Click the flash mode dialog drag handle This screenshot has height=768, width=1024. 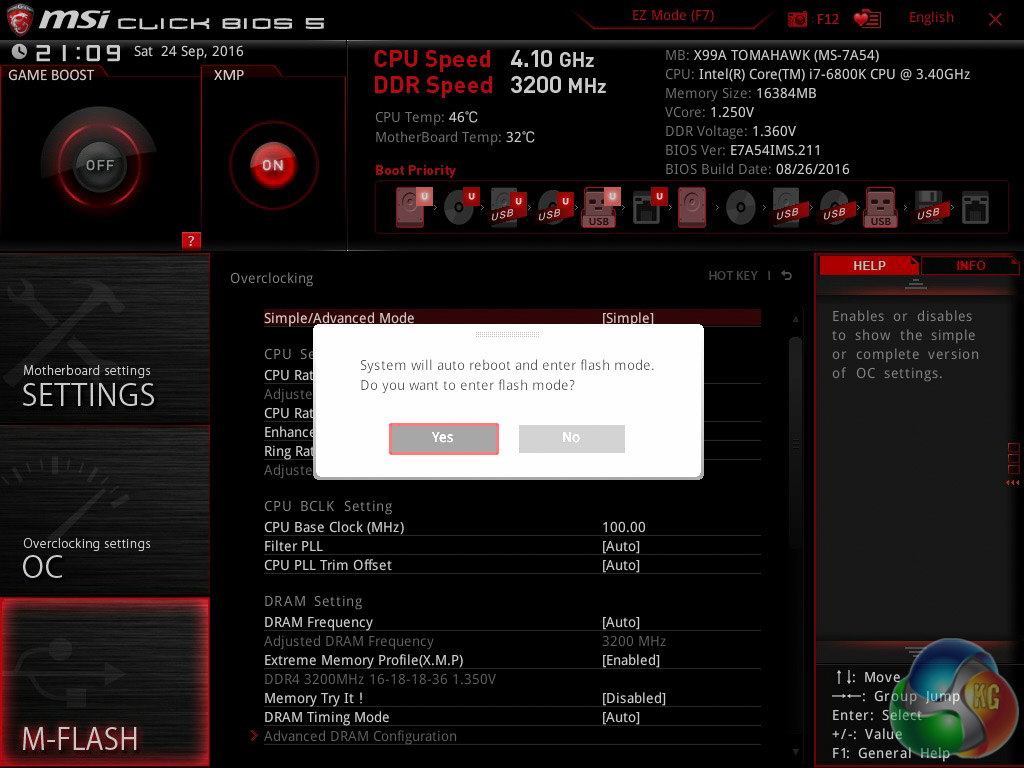[x=507, y=334]
